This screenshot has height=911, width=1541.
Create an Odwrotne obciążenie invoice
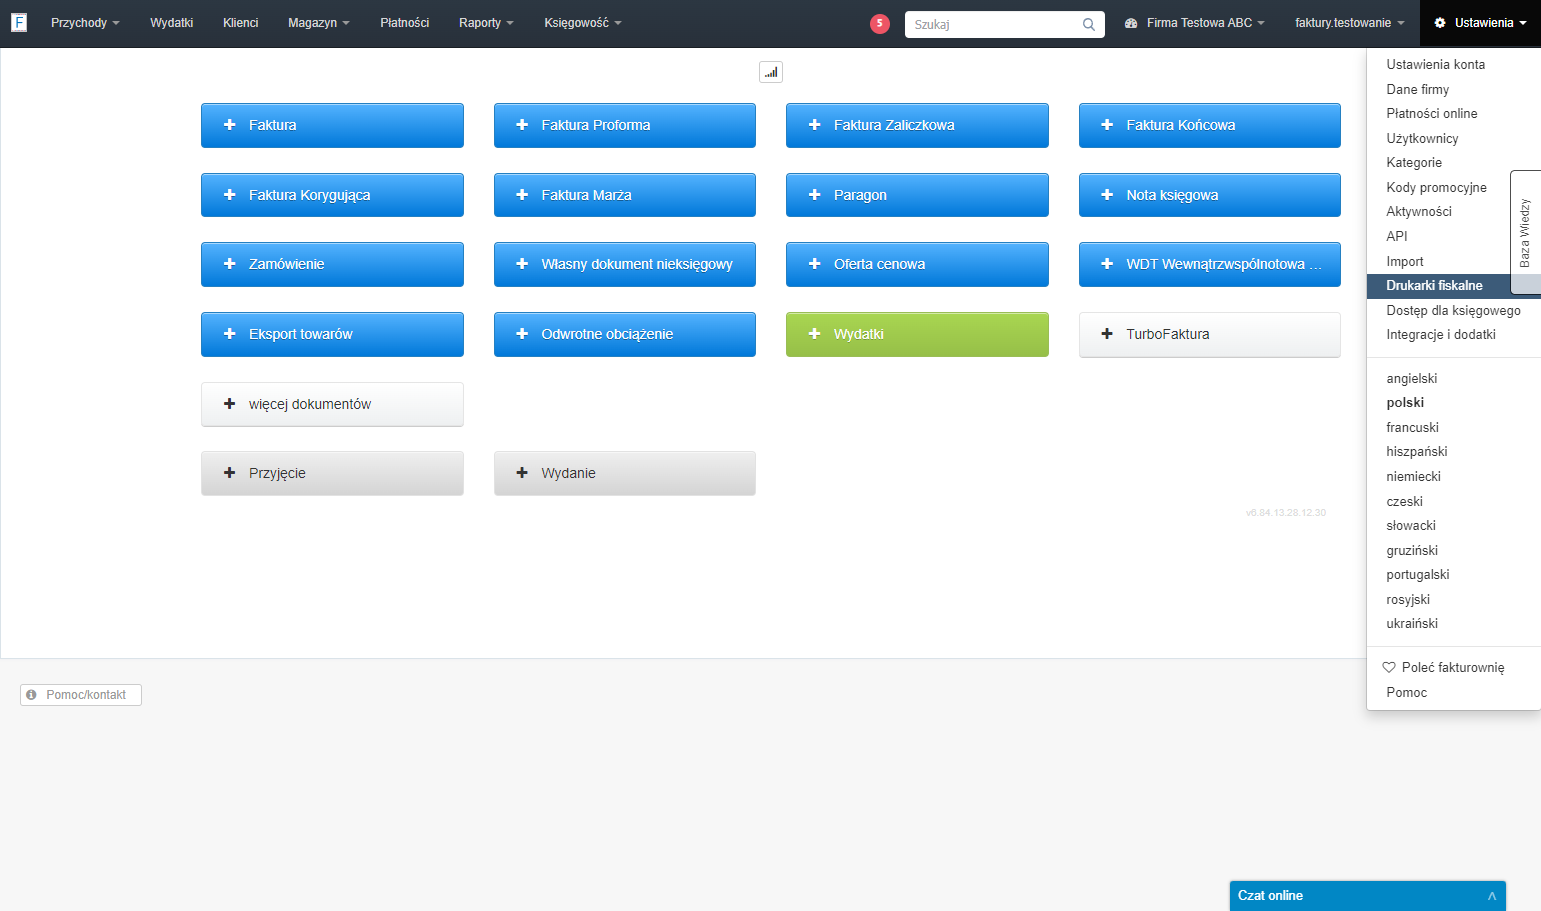tap(625, 334)
